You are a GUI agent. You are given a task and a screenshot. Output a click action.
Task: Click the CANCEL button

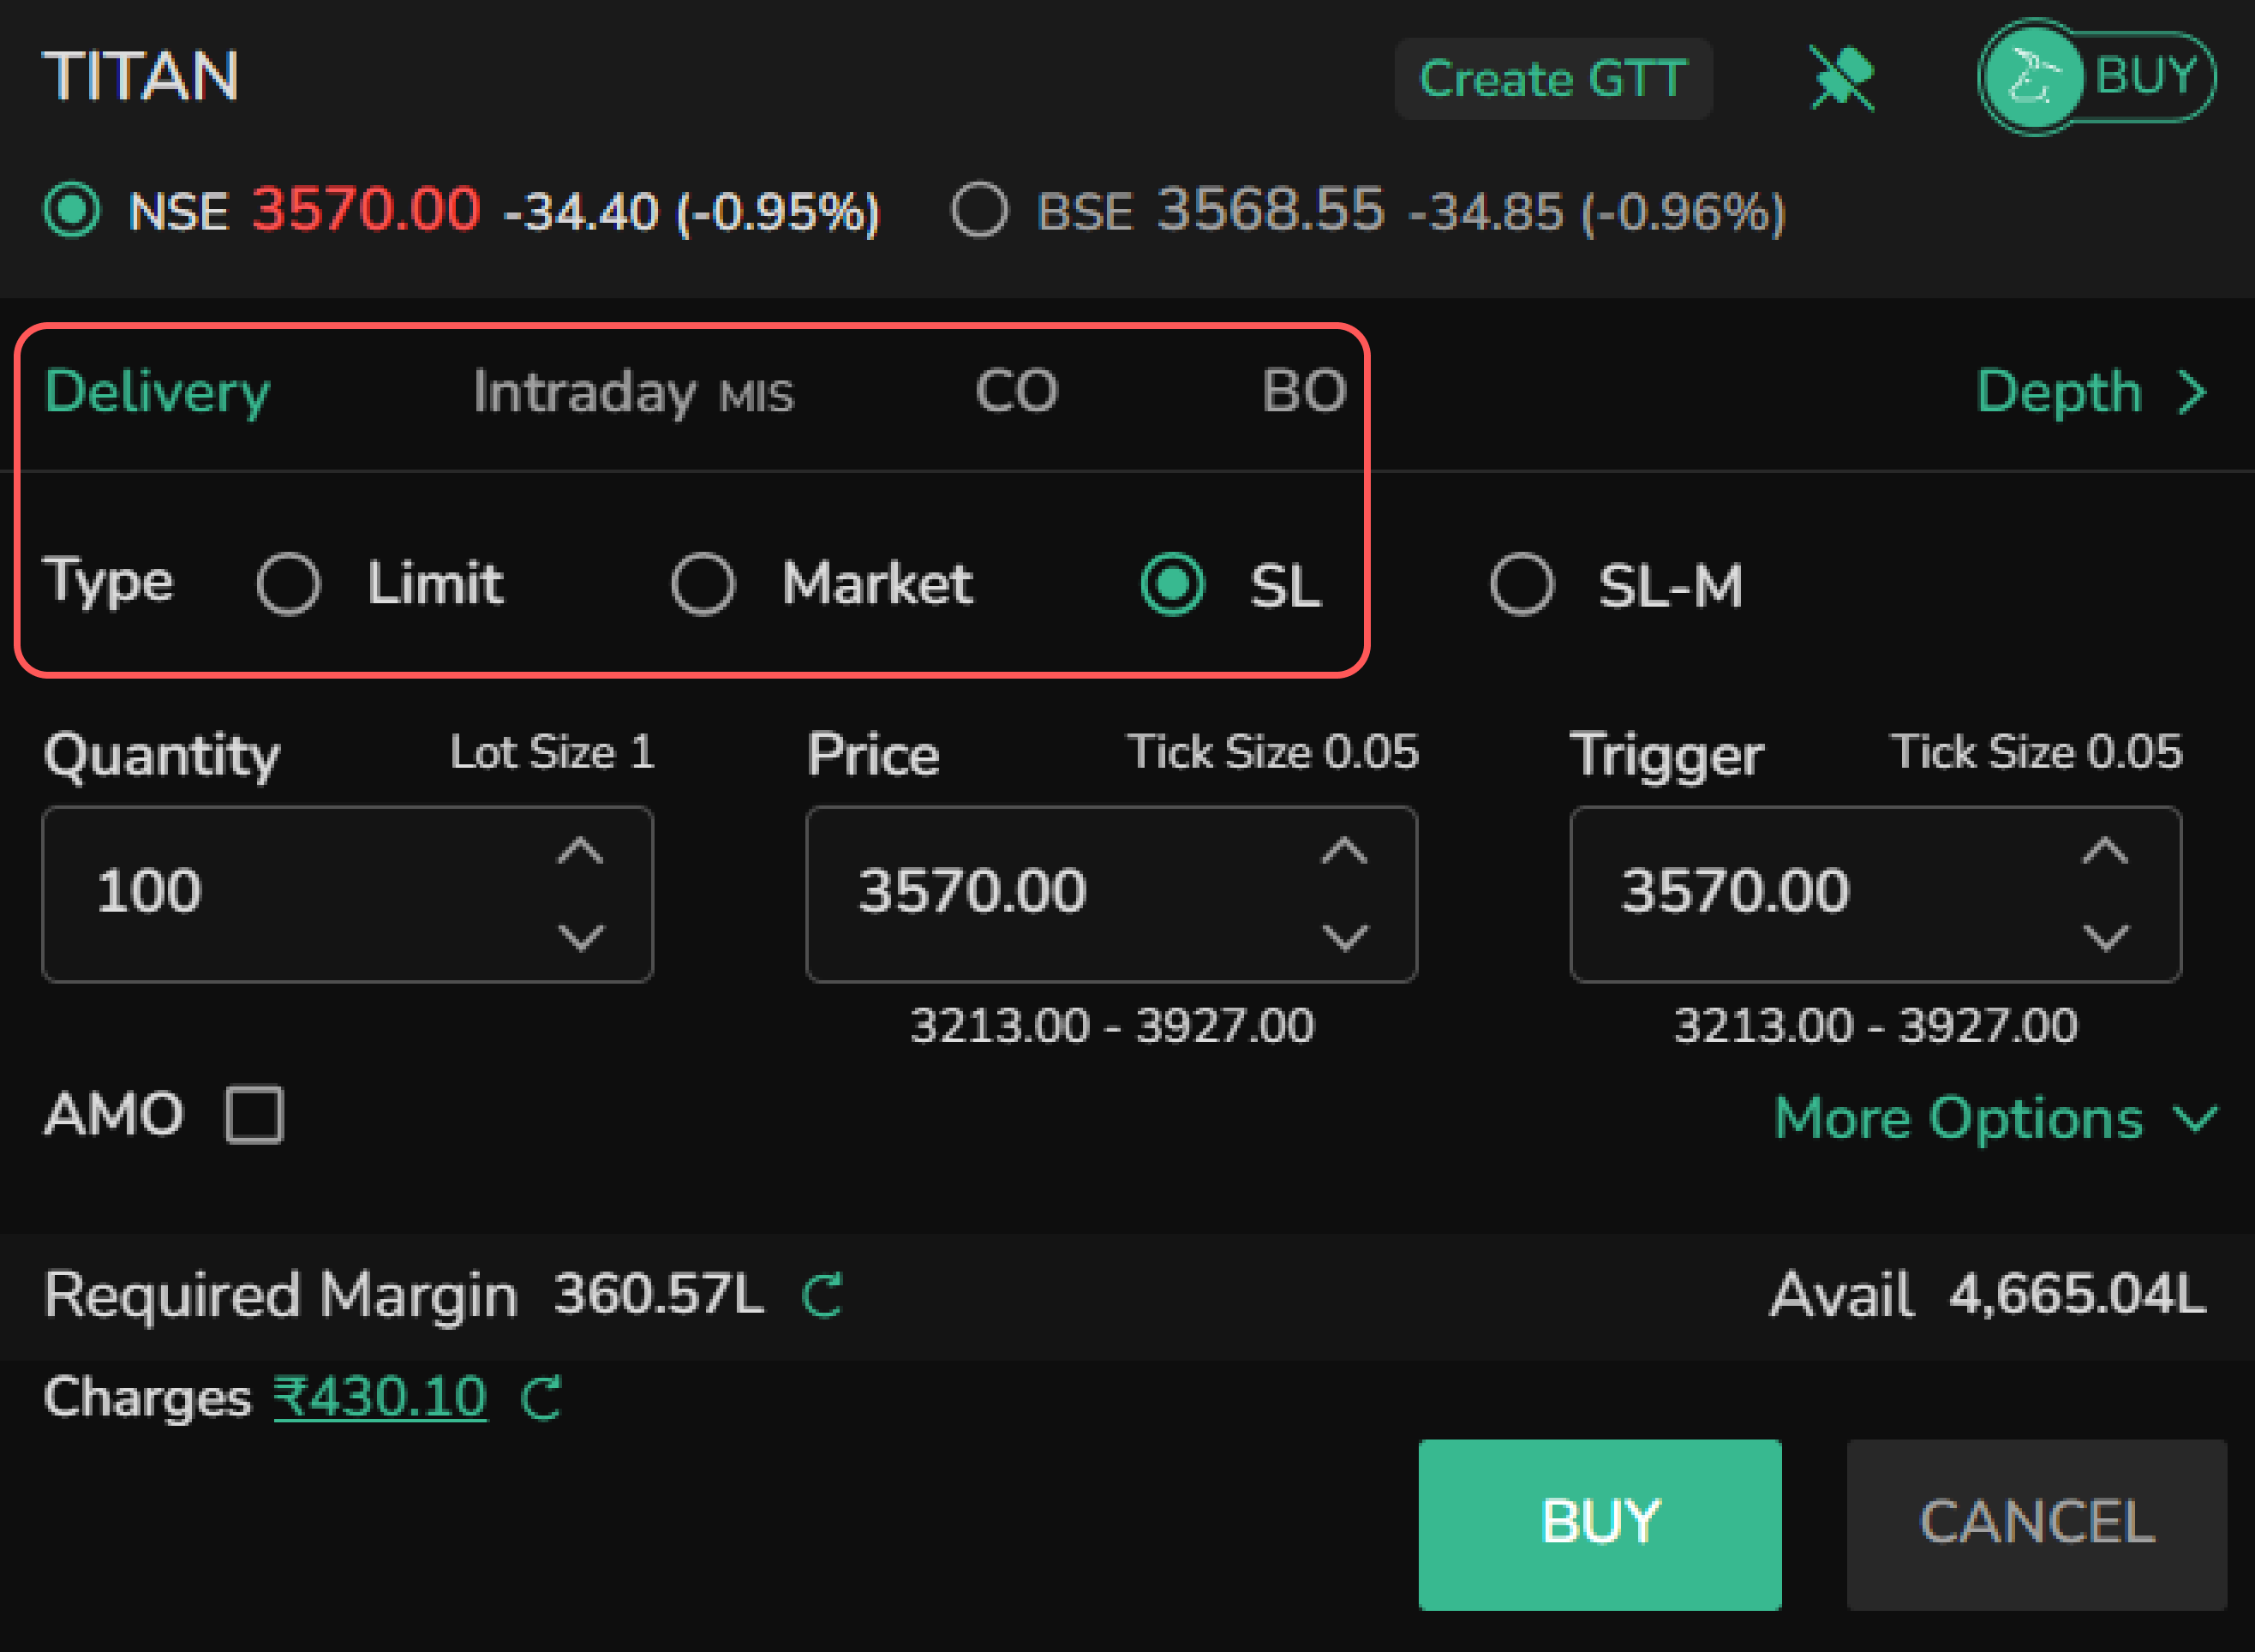2036,1525
